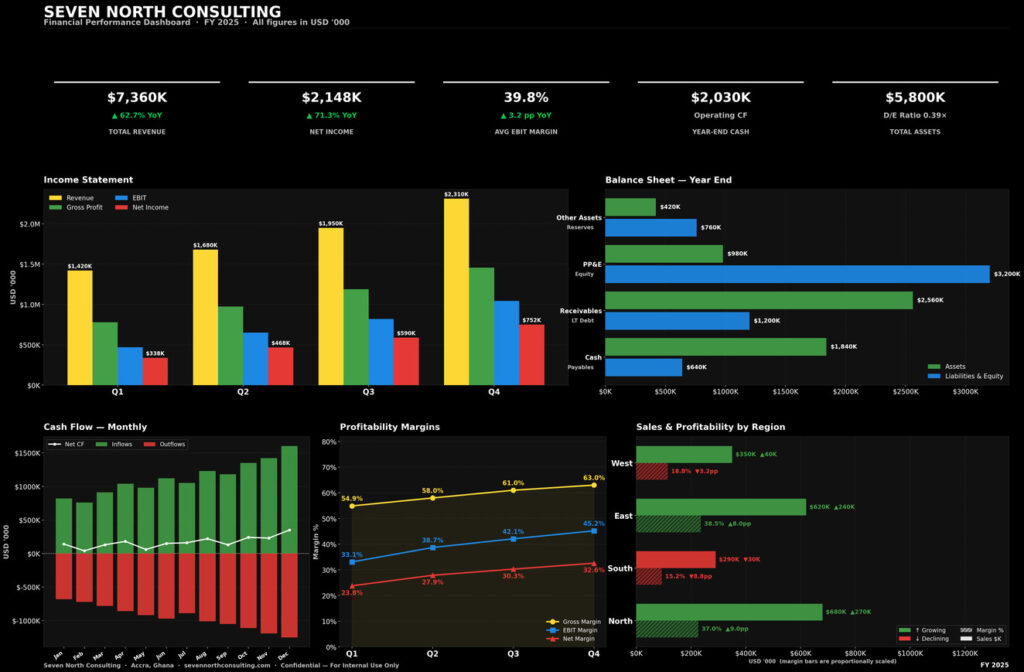This screenshot has width=1024, height=672.
Task: Click the Equity bar labeled $3,200K
Action: click(x=796, y=274)
